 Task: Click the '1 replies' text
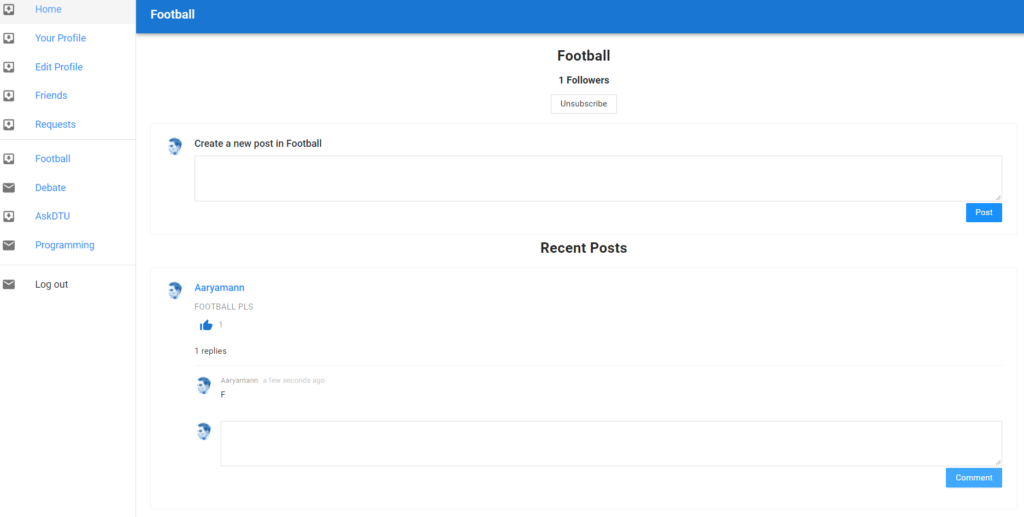coord(210,351)
